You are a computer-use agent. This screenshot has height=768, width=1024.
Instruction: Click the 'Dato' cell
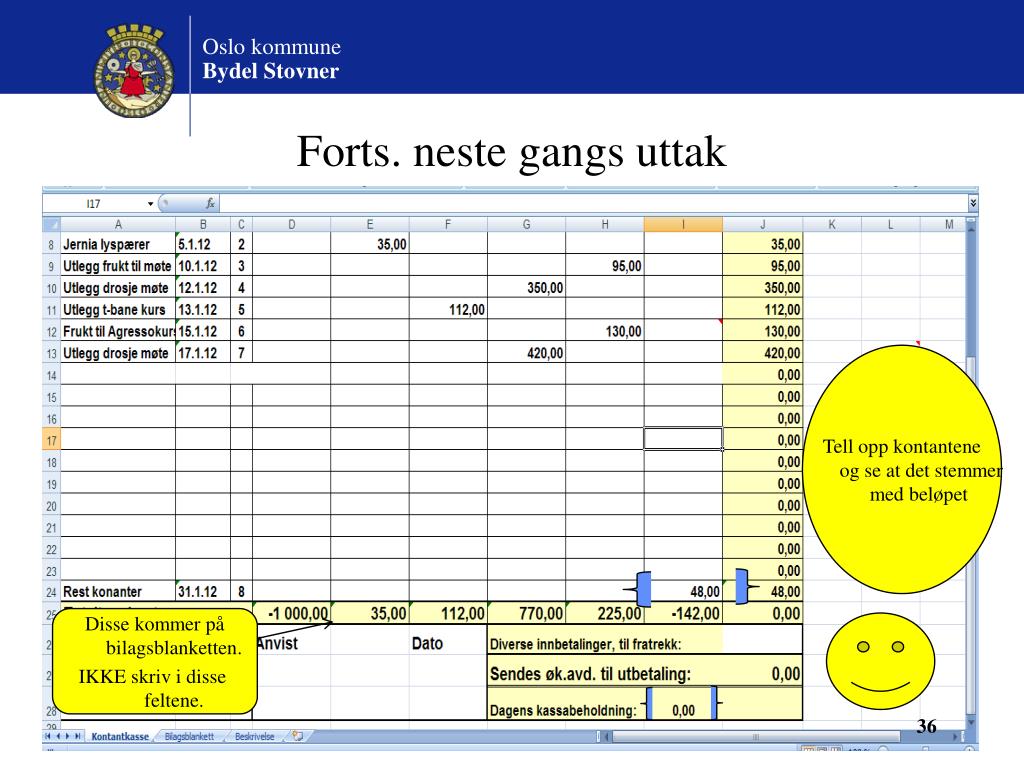427,644
